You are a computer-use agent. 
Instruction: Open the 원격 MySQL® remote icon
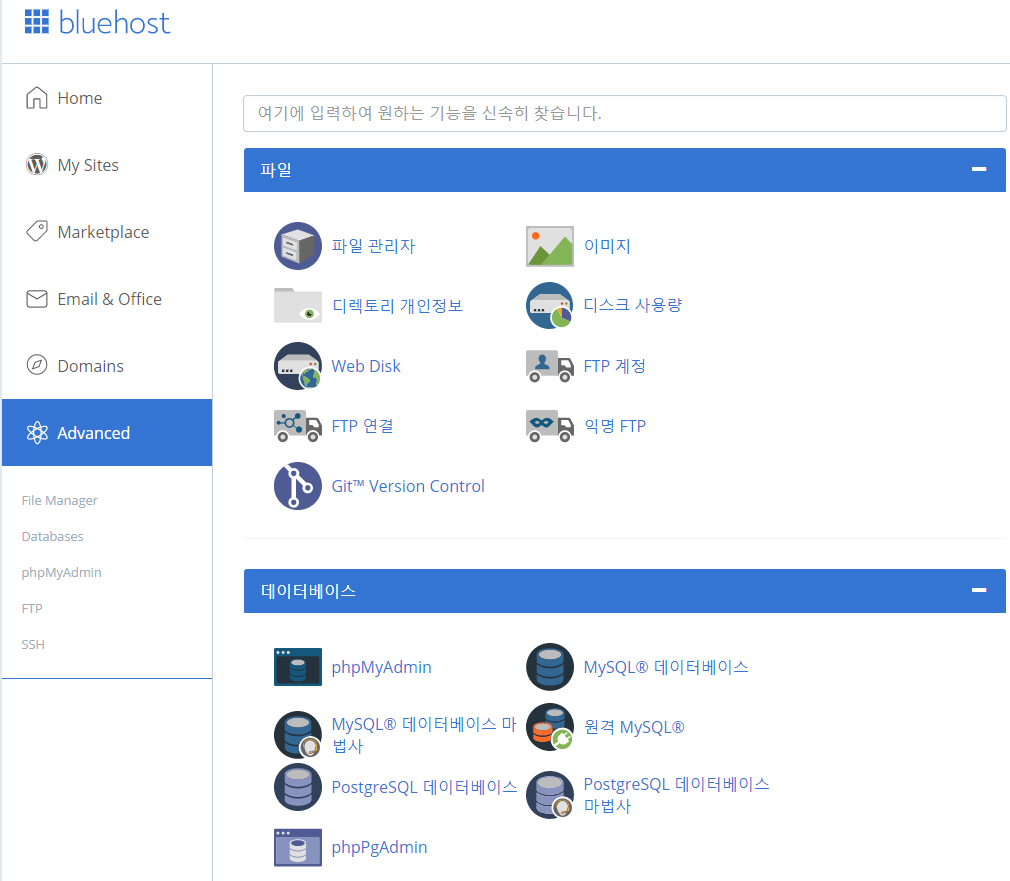(x=549, y=727)
